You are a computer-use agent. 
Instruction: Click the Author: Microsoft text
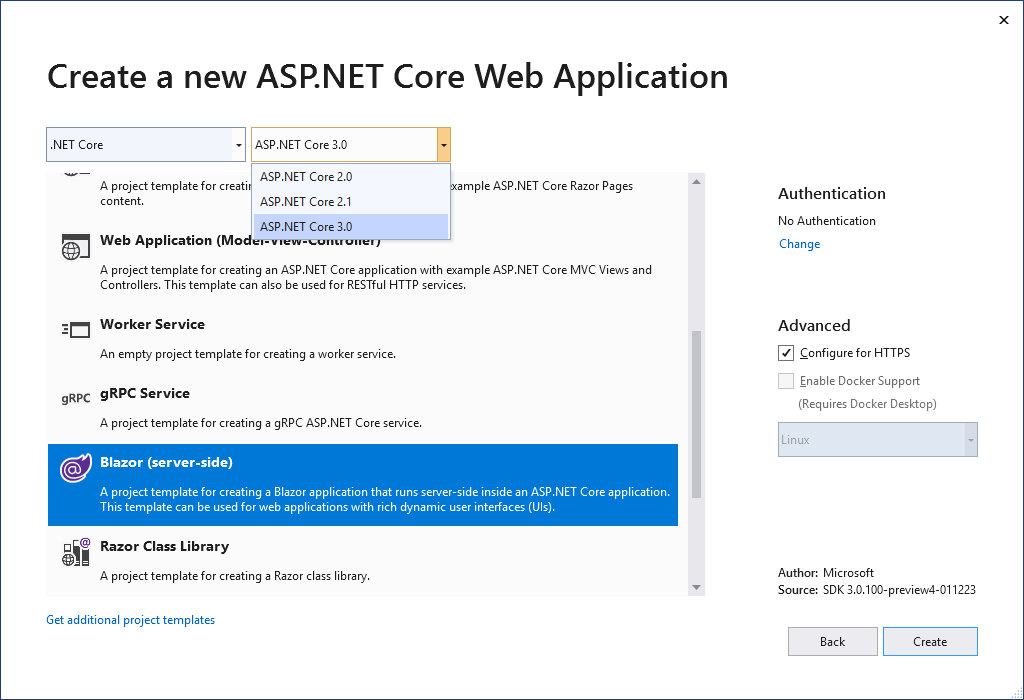coord(825,573)
